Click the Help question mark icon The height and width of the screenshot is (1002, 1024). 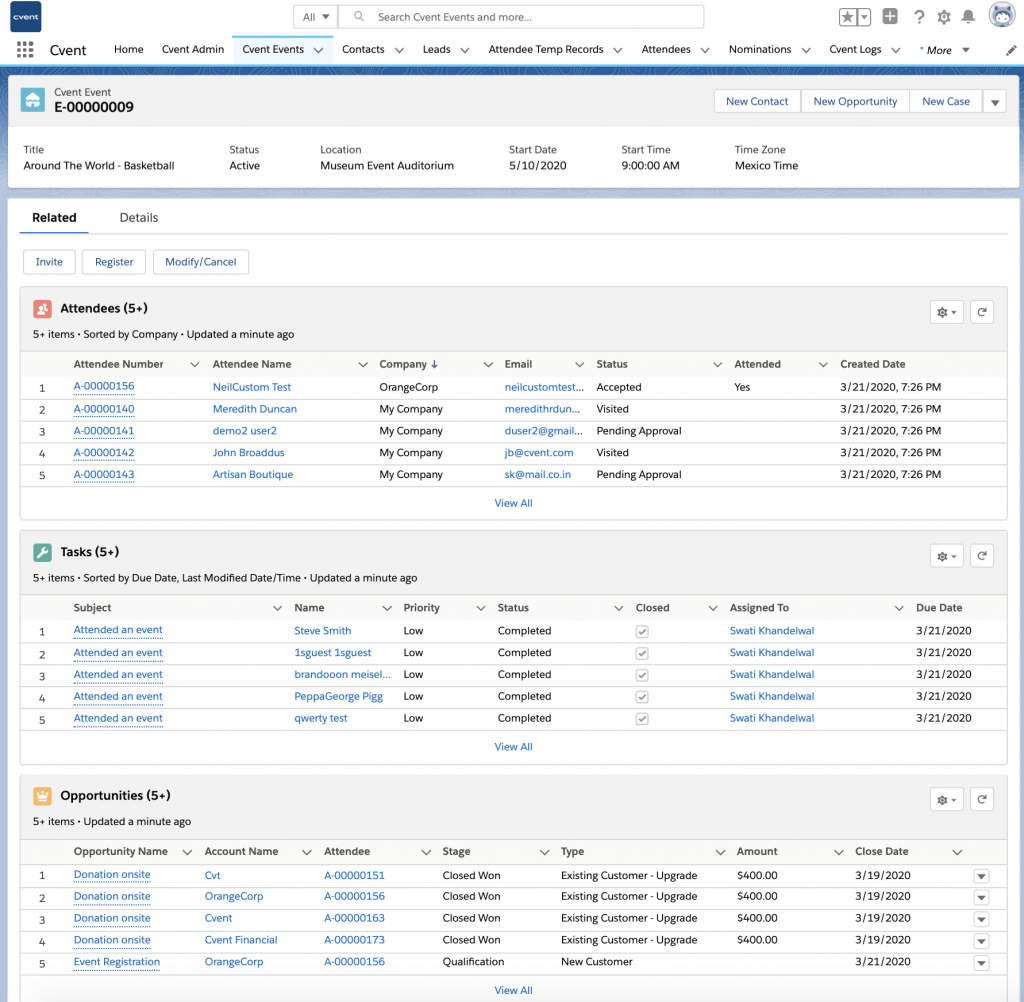tap(917, 16)
